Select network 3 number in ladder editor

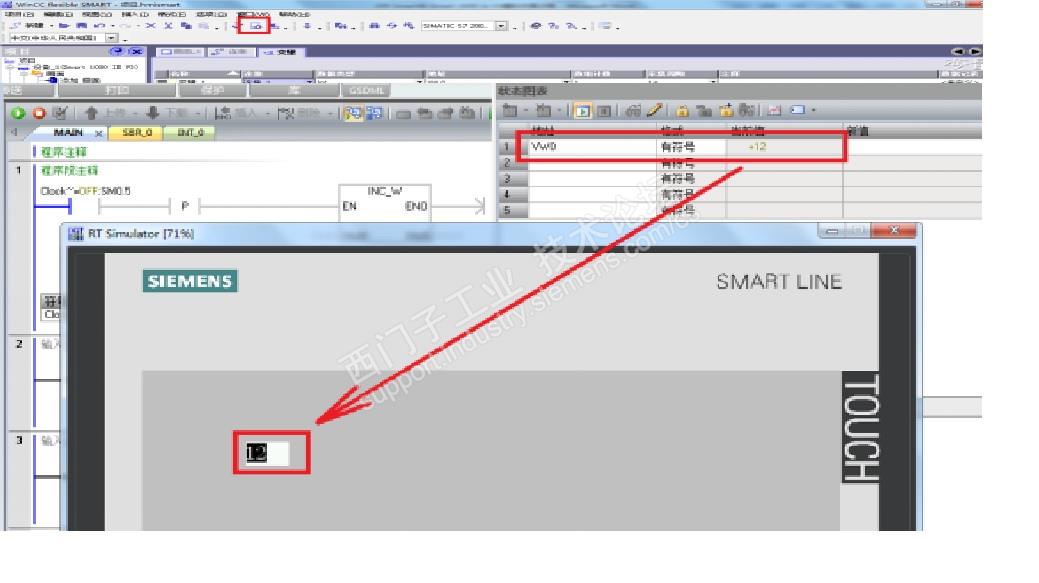click(x=19, y=440)
